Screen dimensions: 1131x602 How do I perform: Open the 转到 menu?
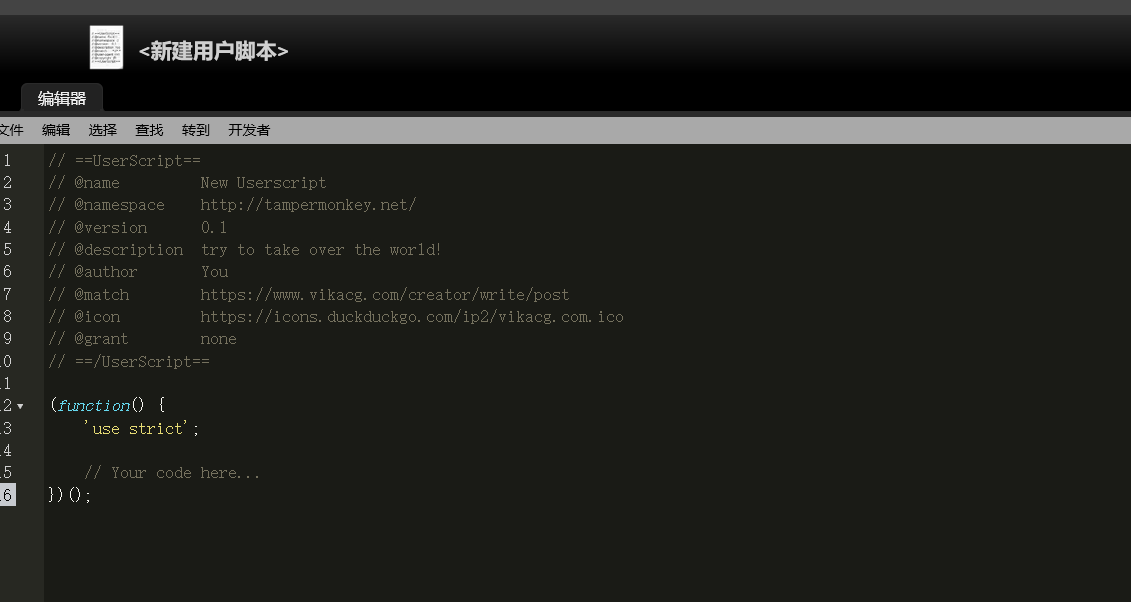[x=196, y=130]
